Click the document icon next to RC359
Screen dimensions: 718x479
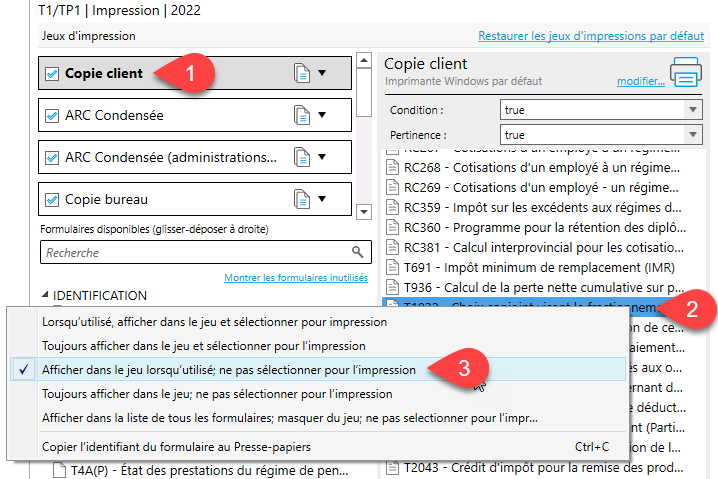[392, 207]
